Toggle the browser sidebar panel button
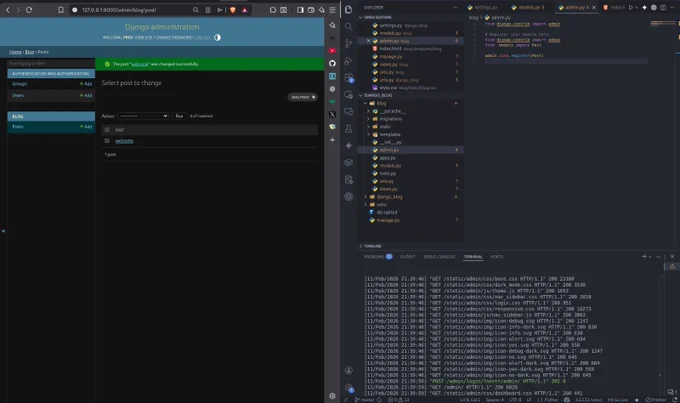The height and width of the screenshot is (403, 680). [300, 10]
